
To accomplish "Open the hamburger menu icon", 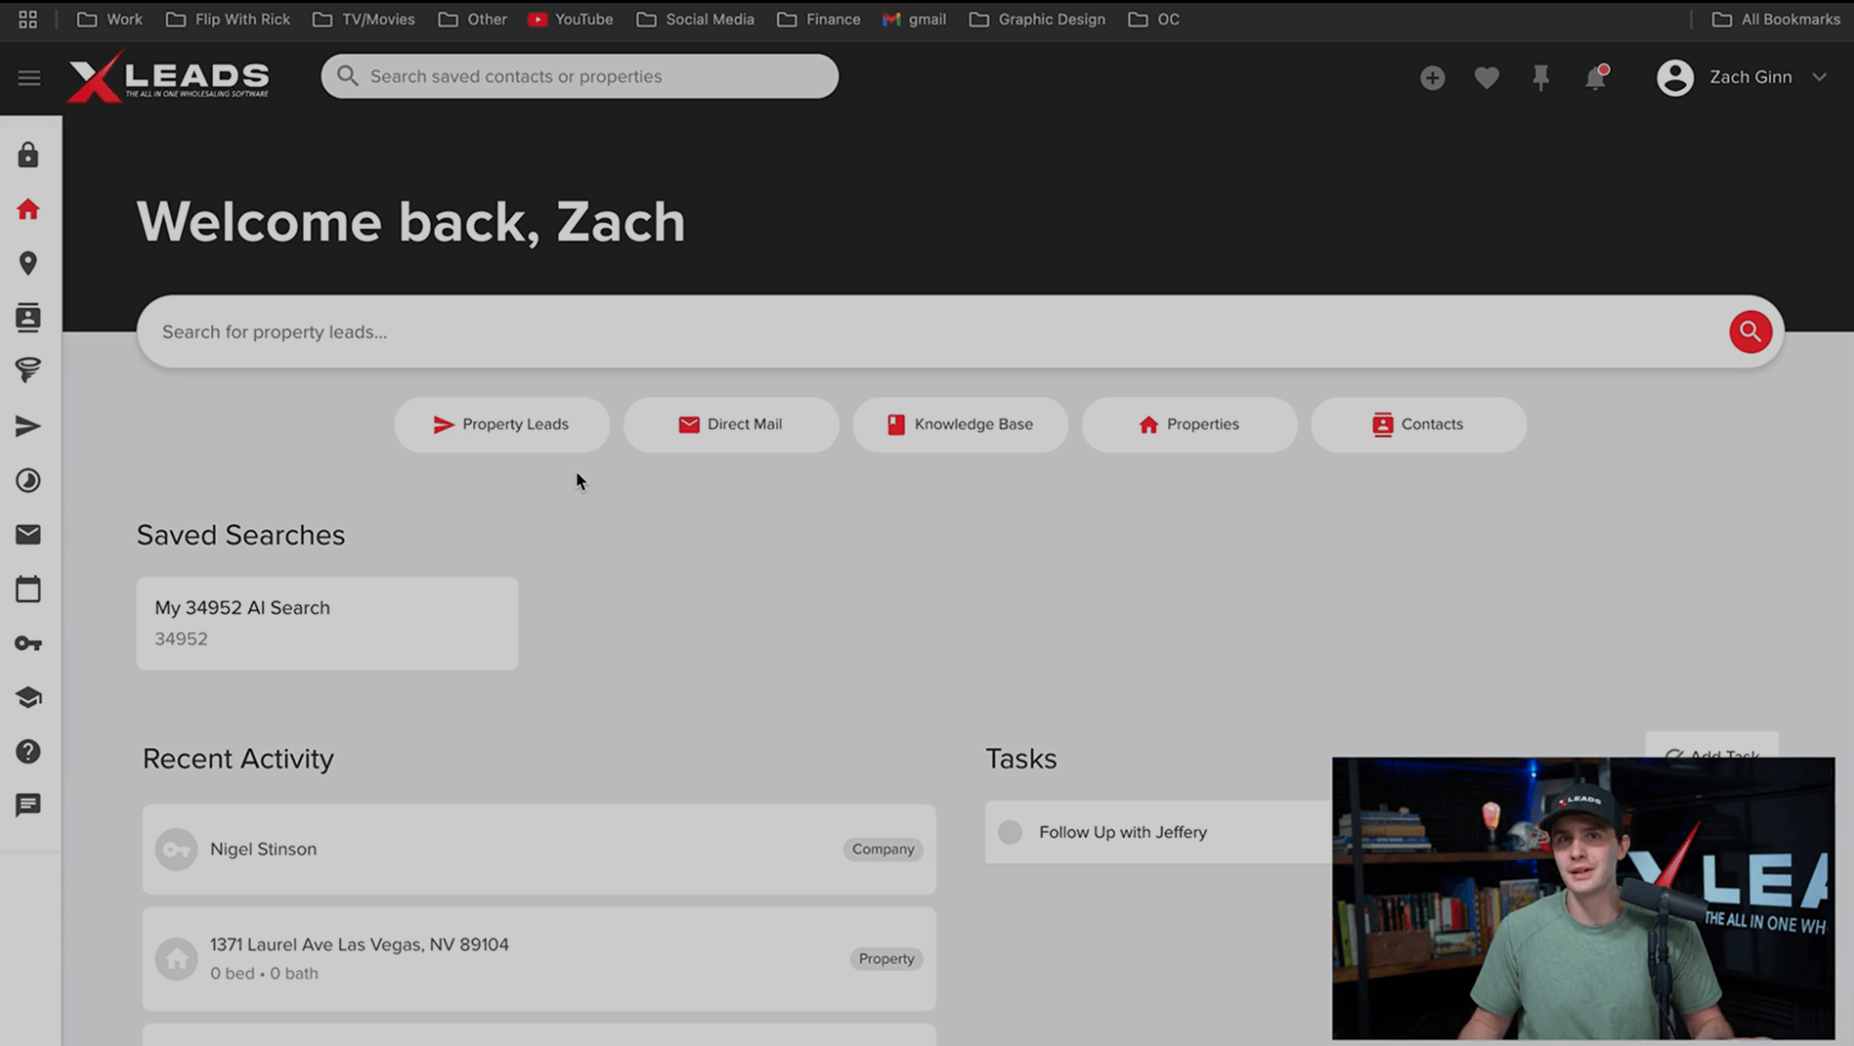I will click(x=29, y=77).
